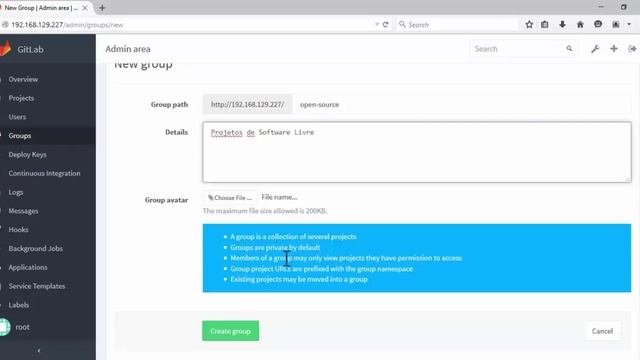This screenshot has height=360, width=640.
Task: Click the root user avatar
Action: (x=4, y=327)
